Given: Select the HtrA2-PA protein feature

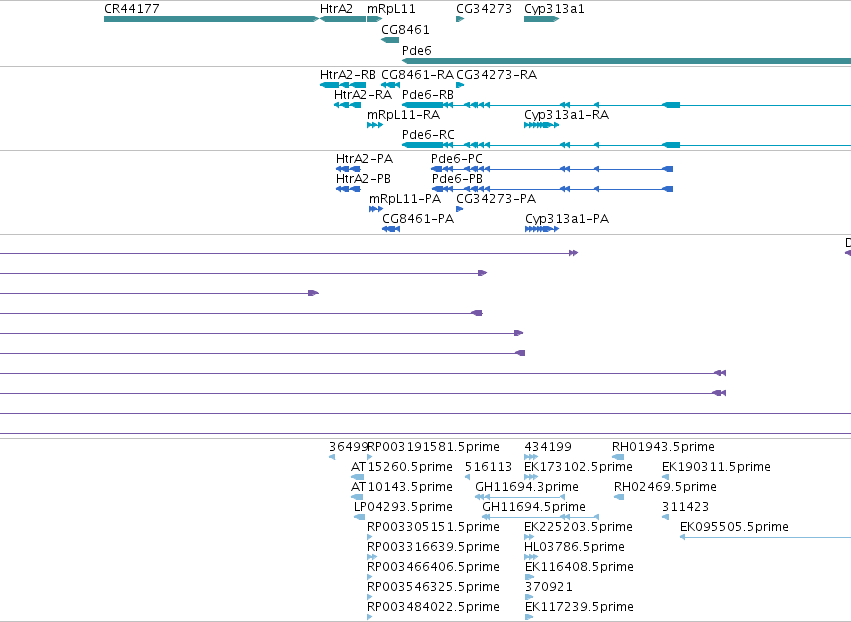Looking at the screenshot, I should [x=348, y=169].
